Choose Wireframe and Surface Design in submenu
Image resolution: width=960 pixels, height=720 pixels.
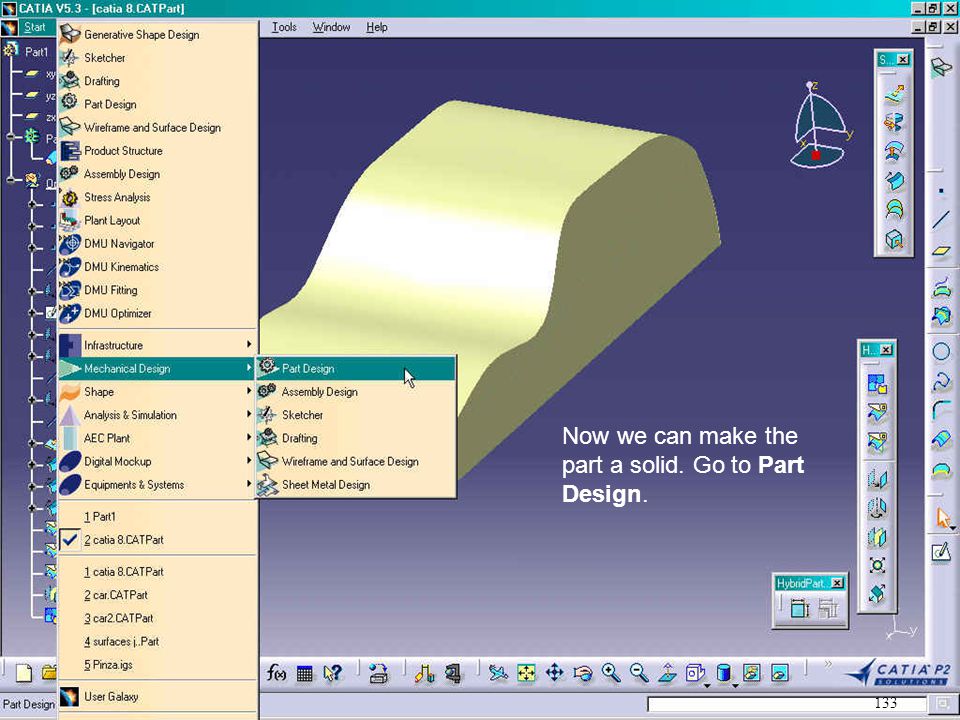(x=356, y=462)
